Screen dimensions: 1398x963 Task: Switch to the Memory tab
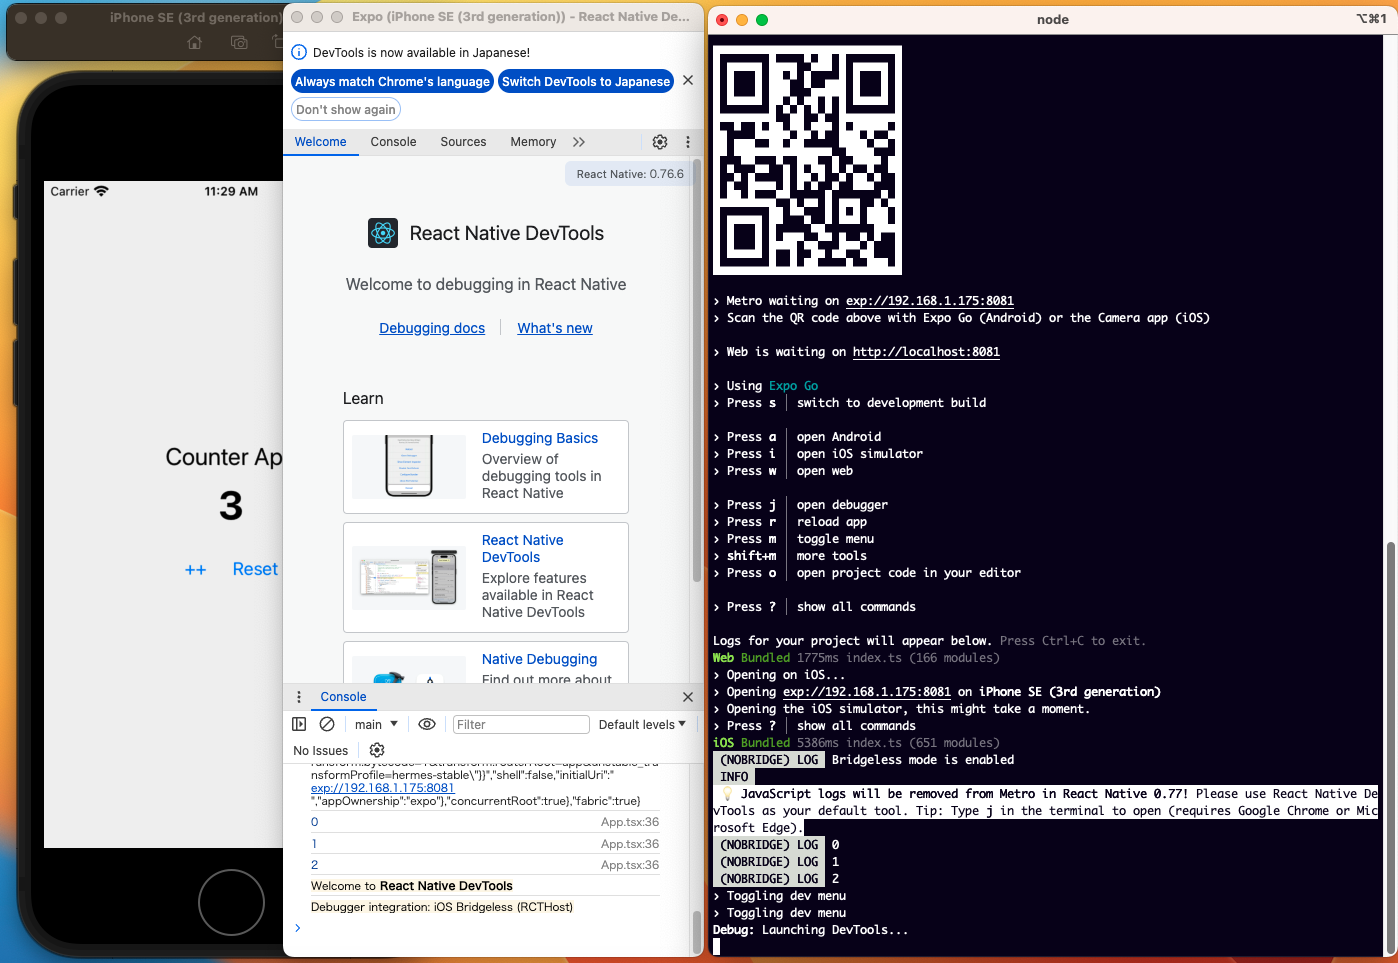pos(533,142)
